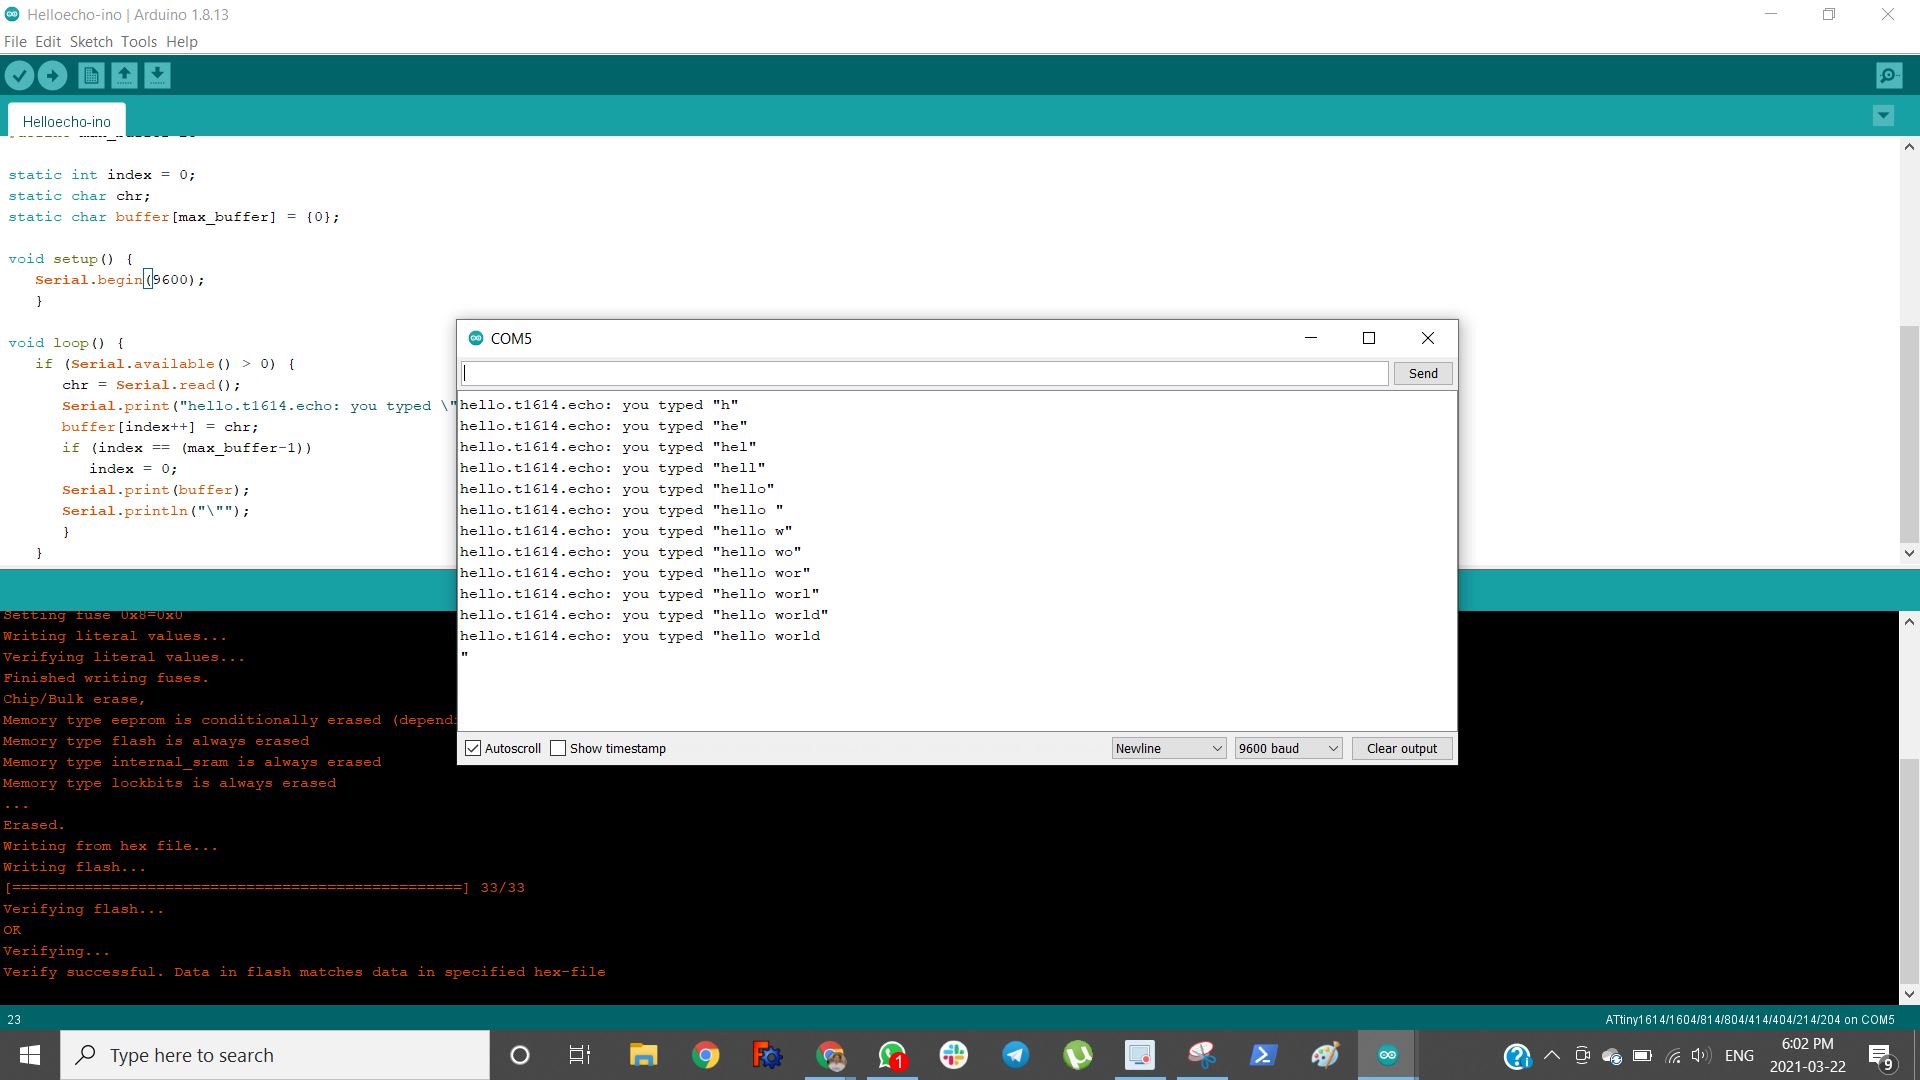This screenshot has height=1080, width=1920.
Task: Open the notification center icon
Action: [1880, 1055]
